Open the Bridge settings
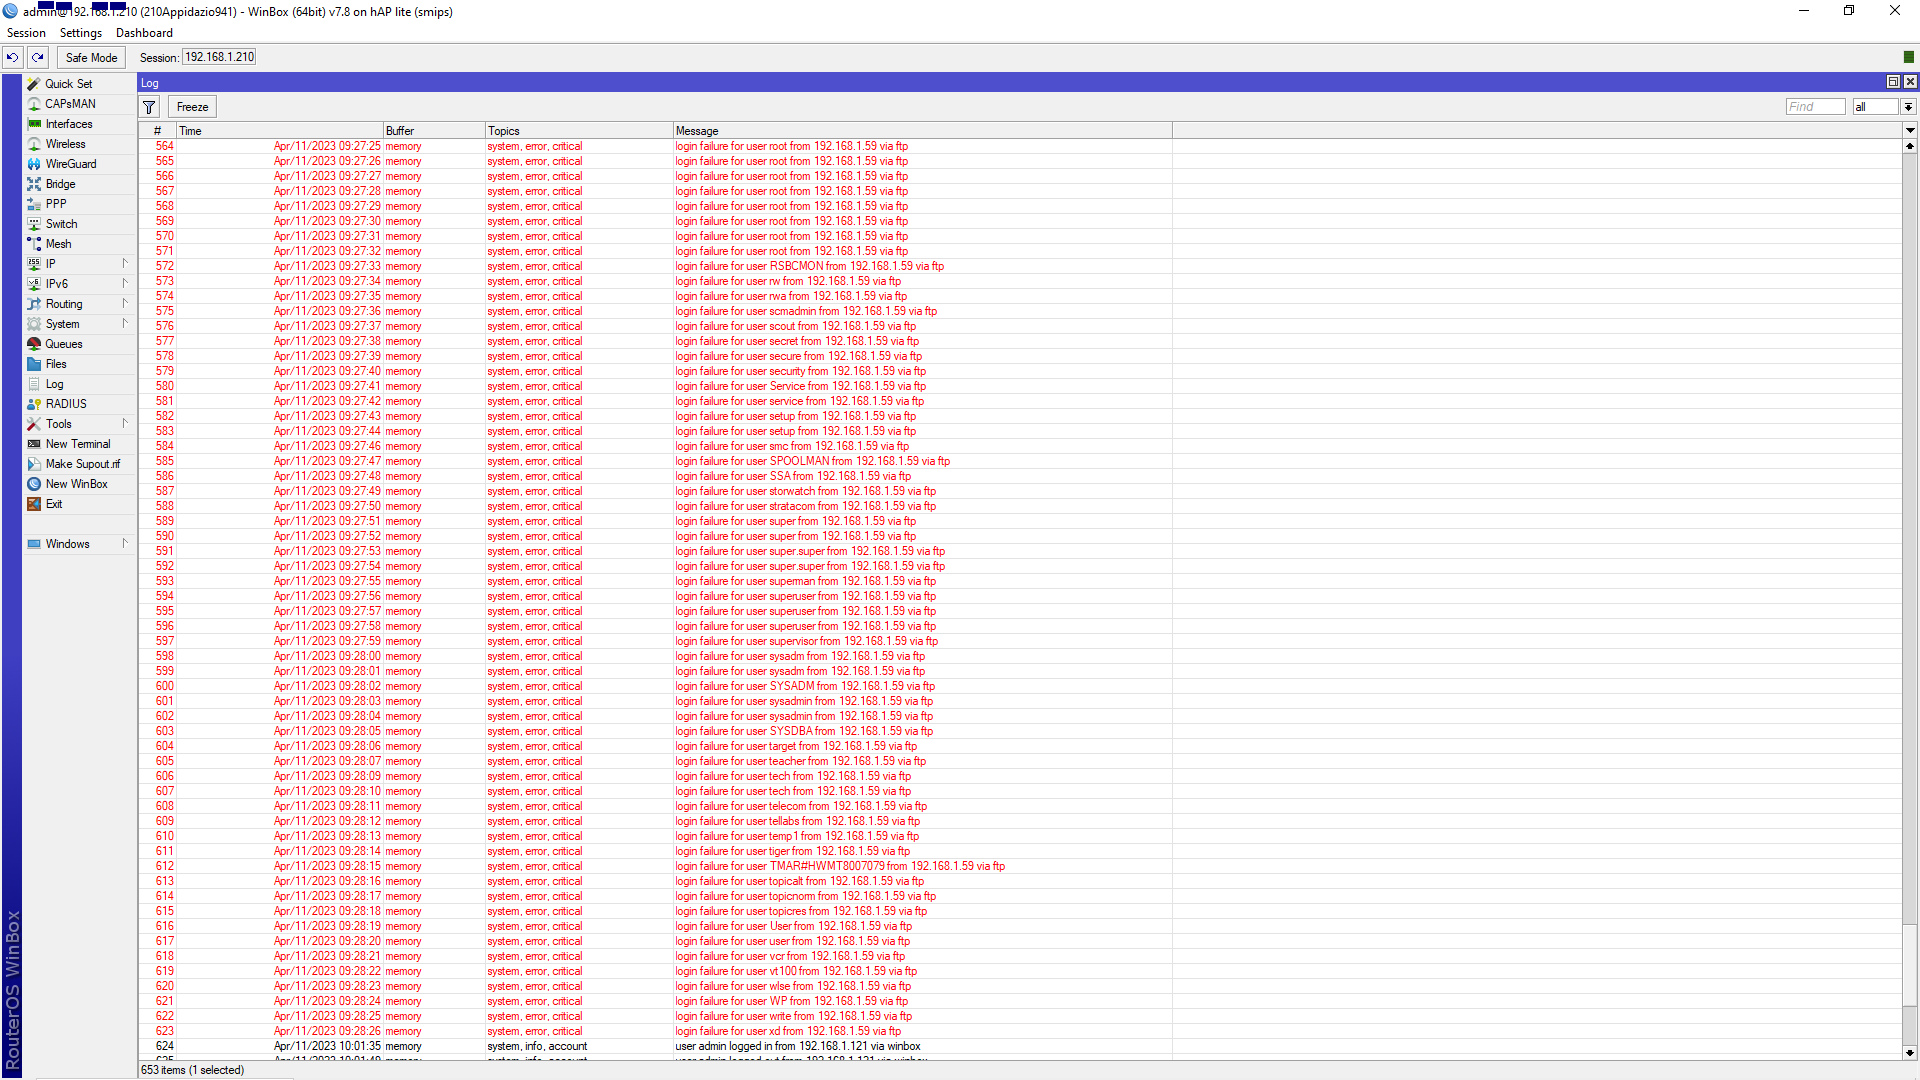1920x1080 pixels. pyautogui.click(x=59, y=183)
